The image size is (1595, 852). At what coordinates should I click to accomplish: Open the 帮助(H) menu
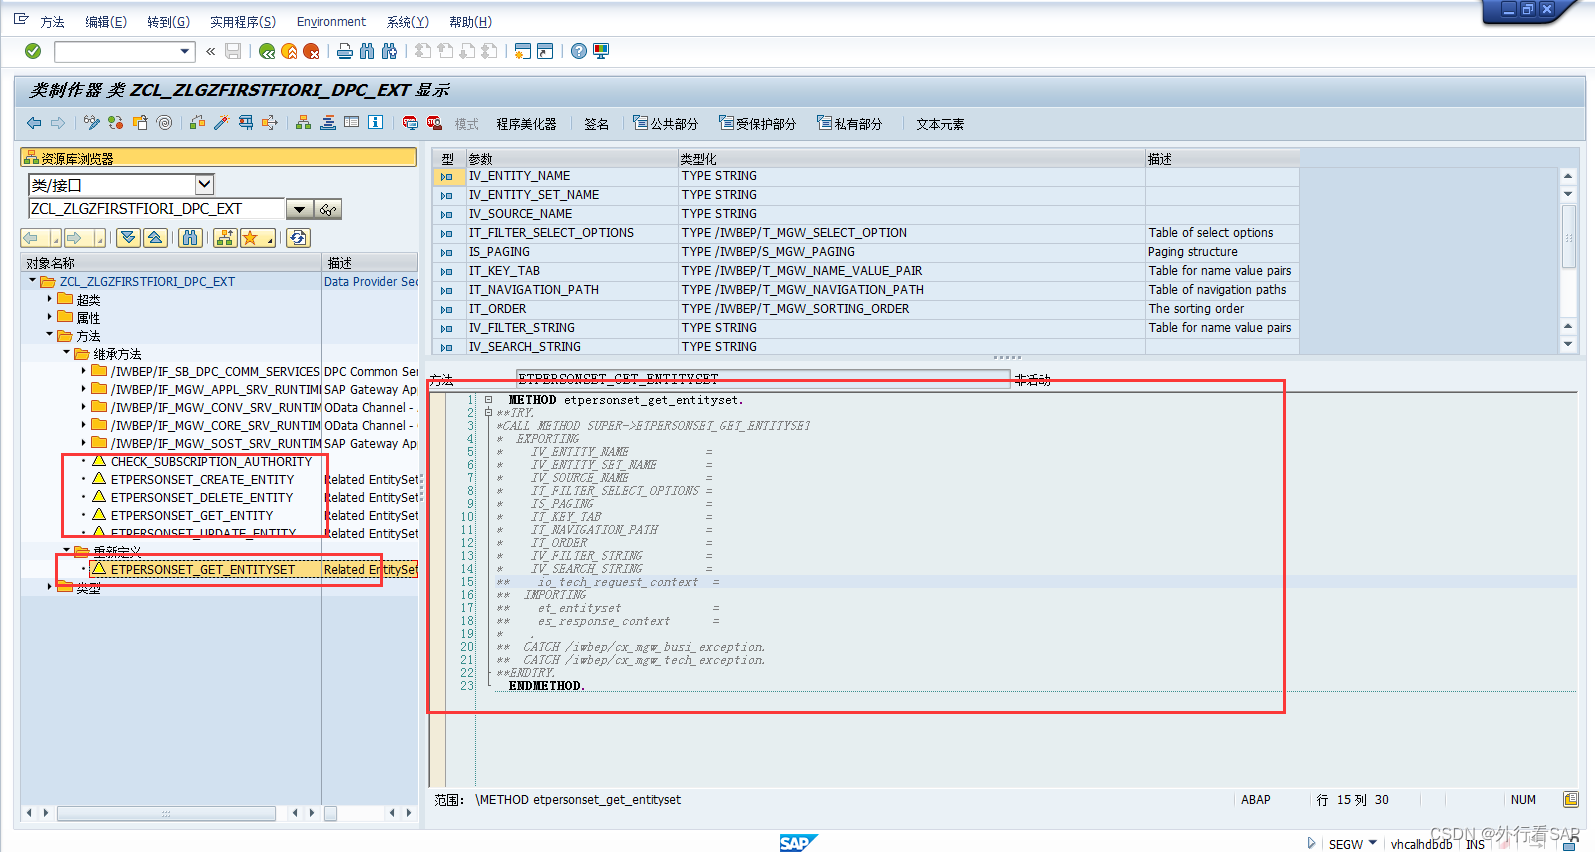[470, 22]
